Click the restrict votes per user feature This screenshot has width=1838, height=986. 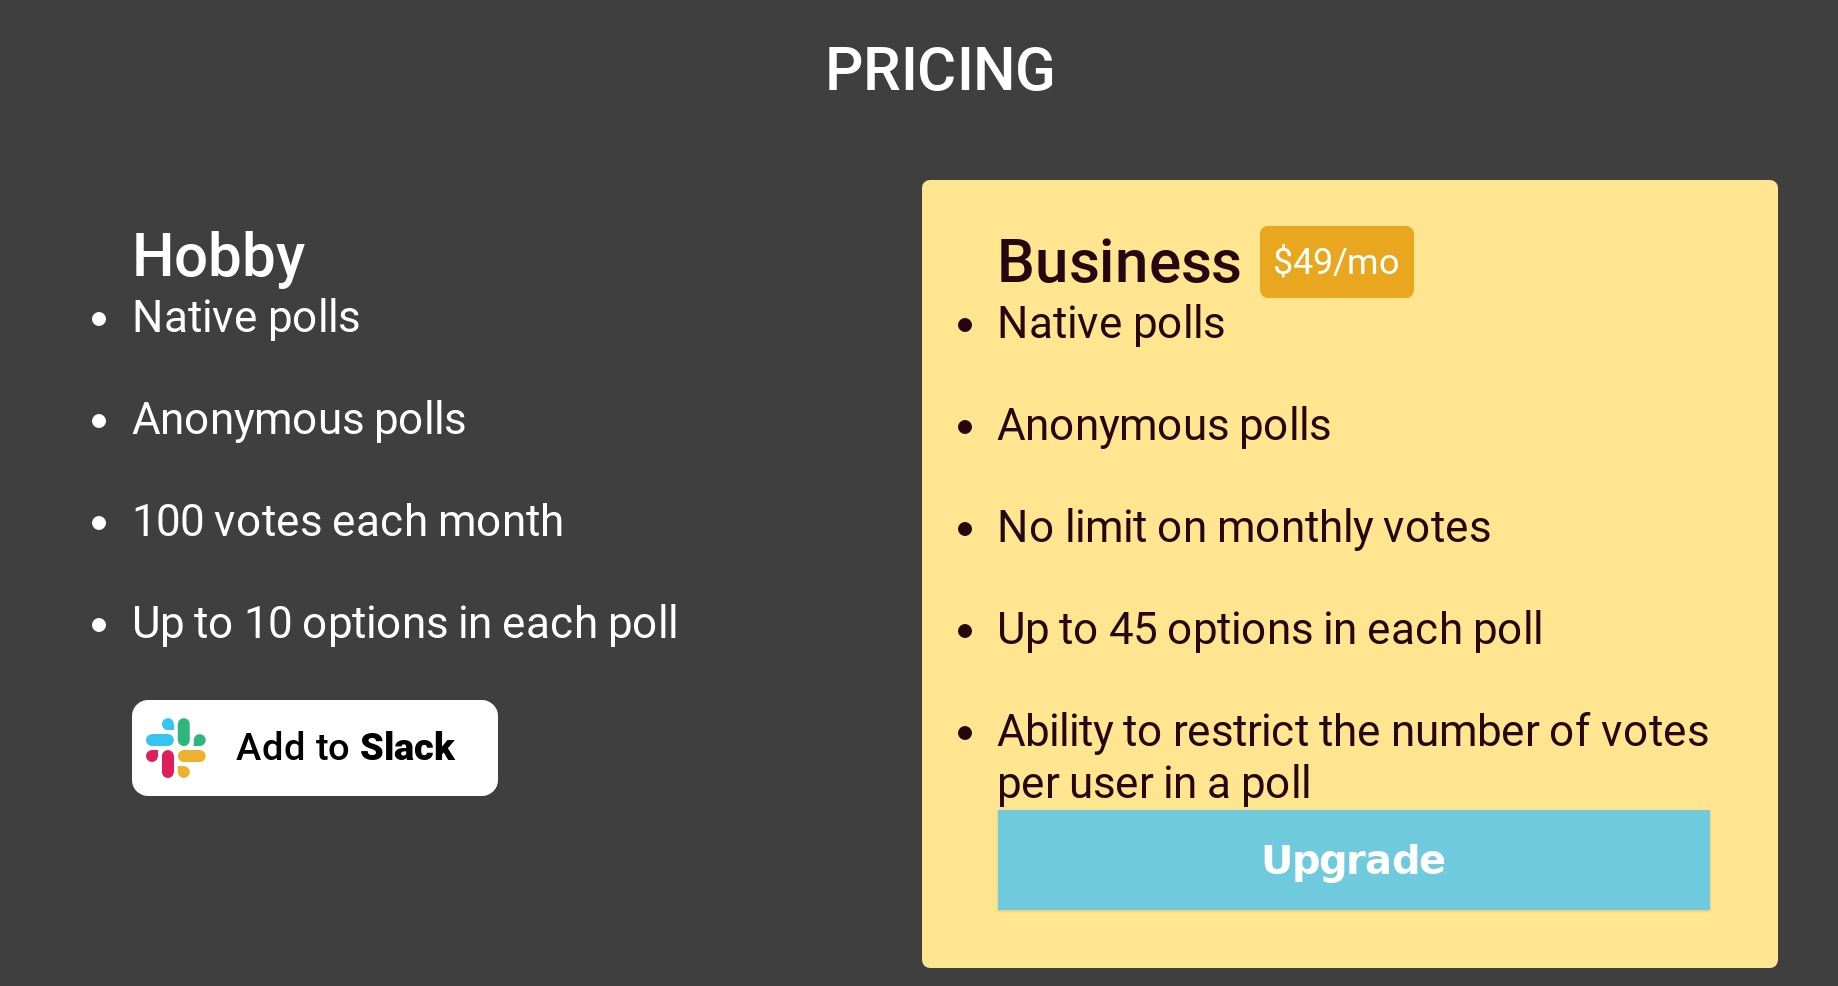pos(1352,757)
